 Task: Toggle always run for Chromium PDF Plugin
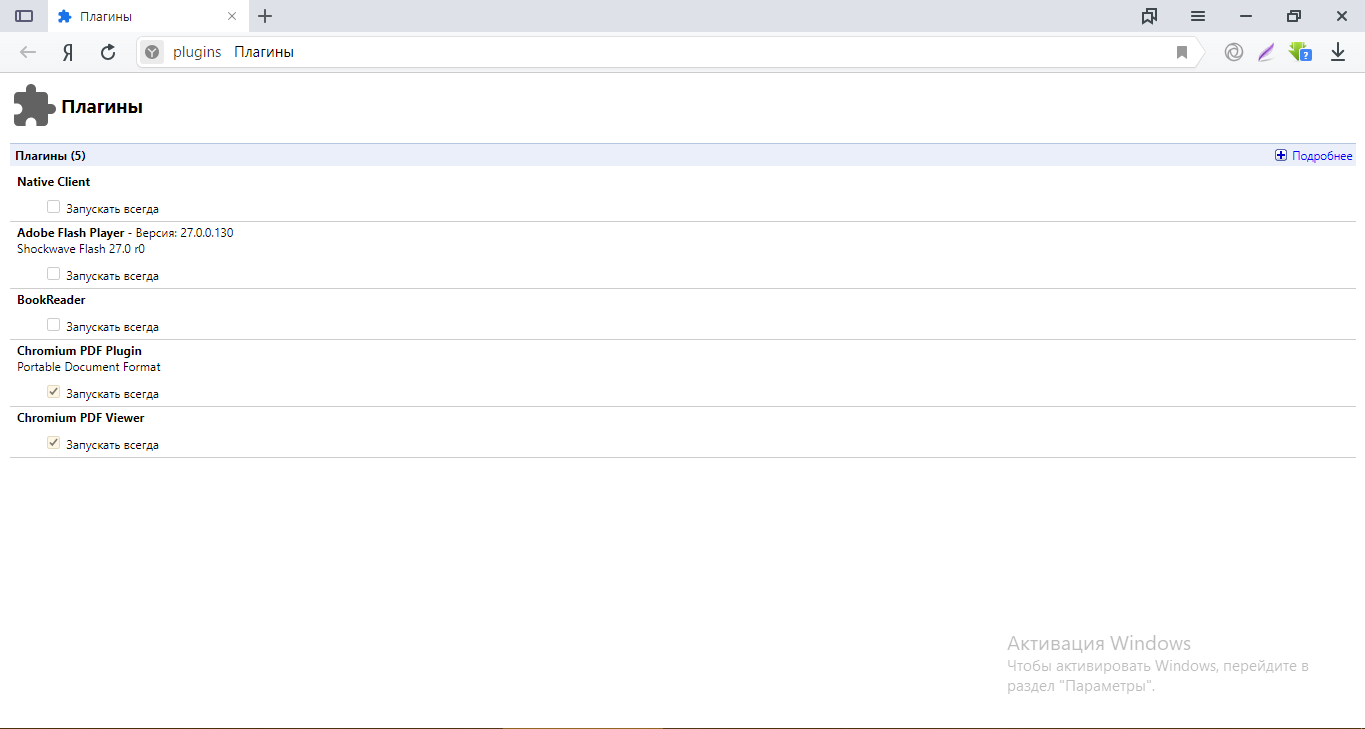tap(54, 392)
